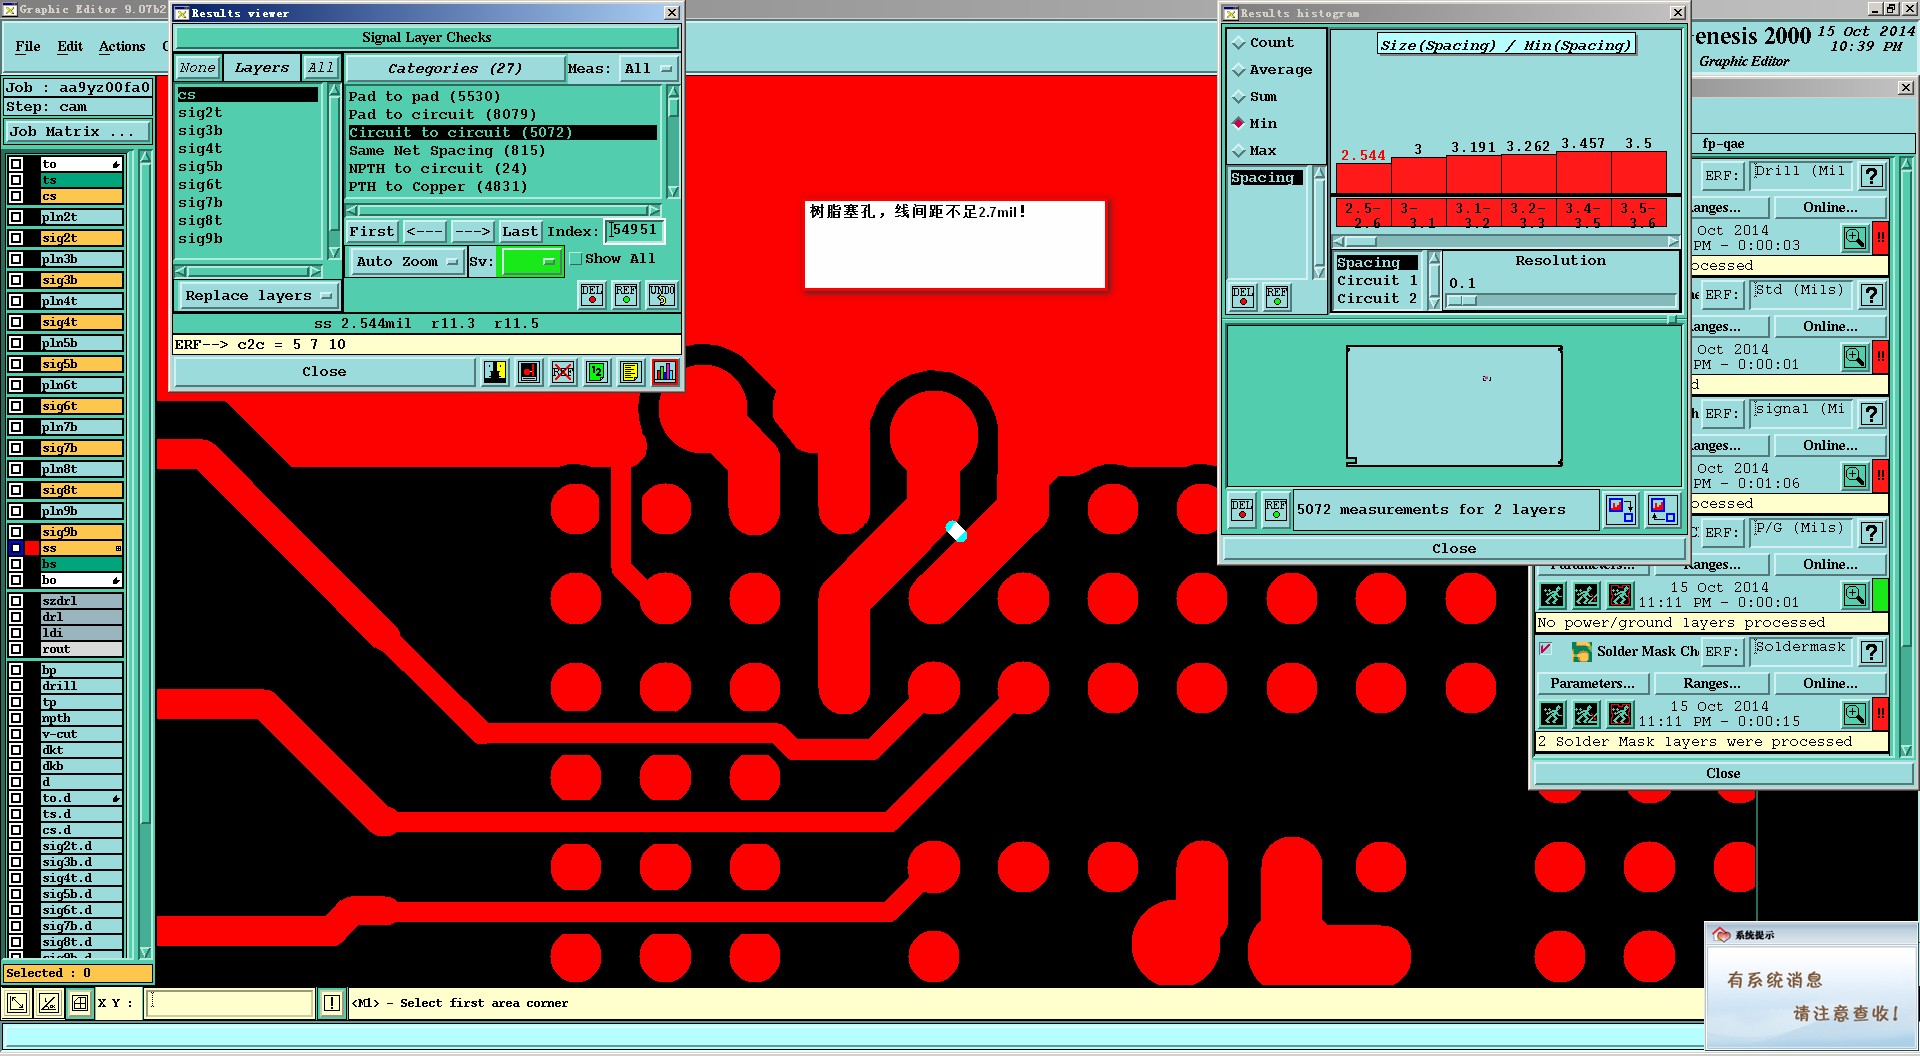Select the Min radio option

tap(1239, 124)
